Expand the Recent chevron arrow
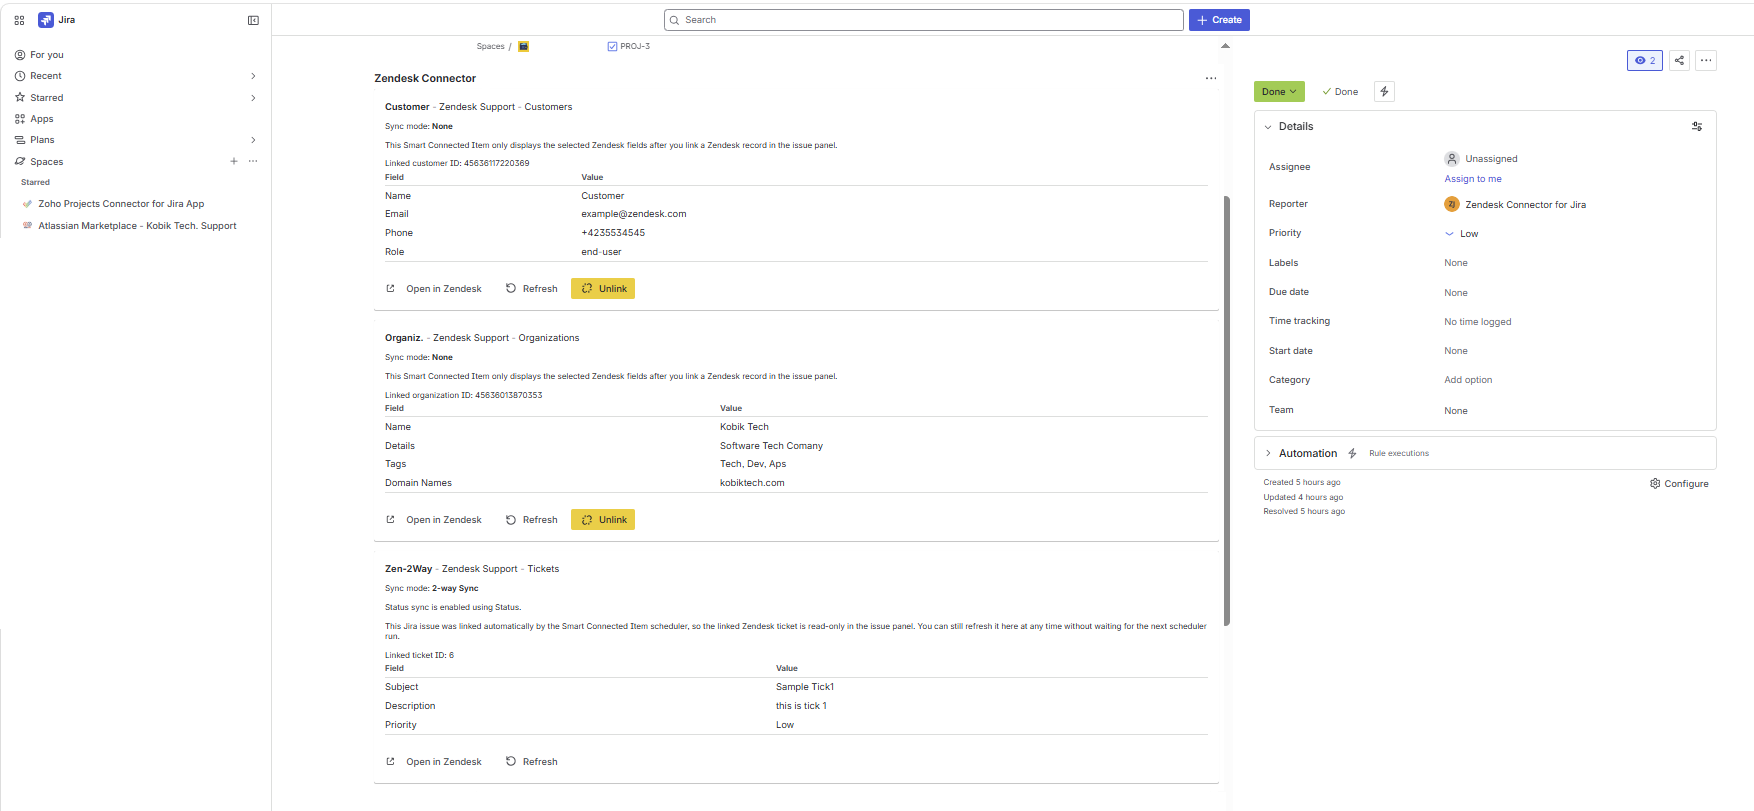Screen dimensions: 1754x811 [x=253, y=76]
